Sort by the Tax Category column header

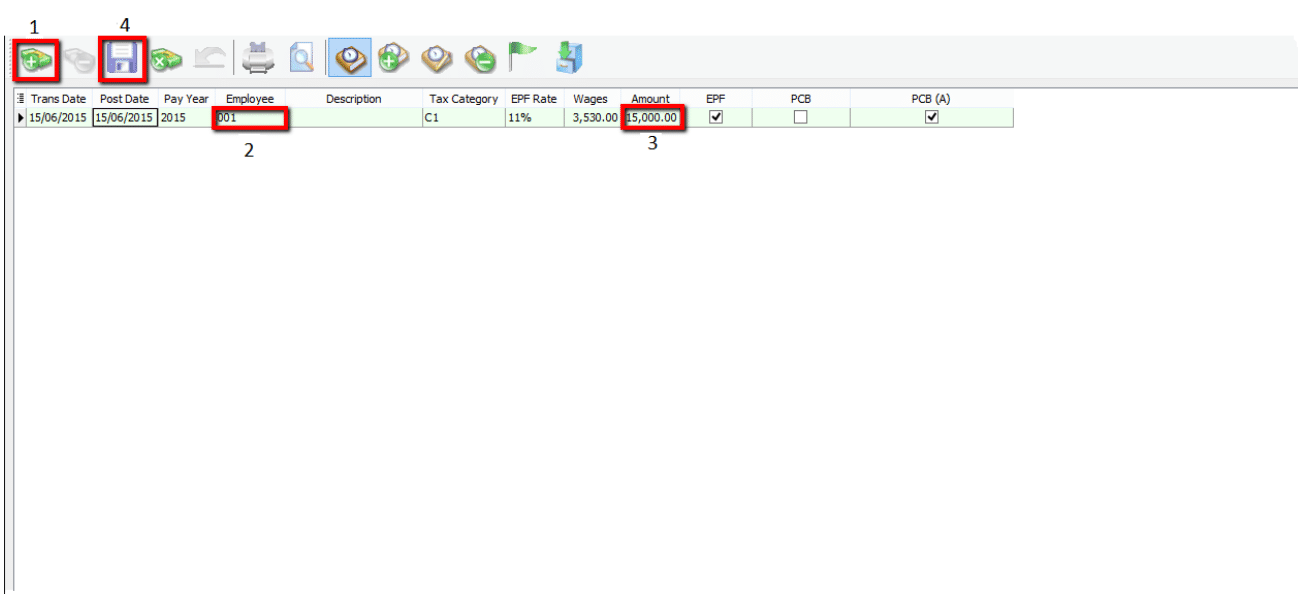(463, 99)
